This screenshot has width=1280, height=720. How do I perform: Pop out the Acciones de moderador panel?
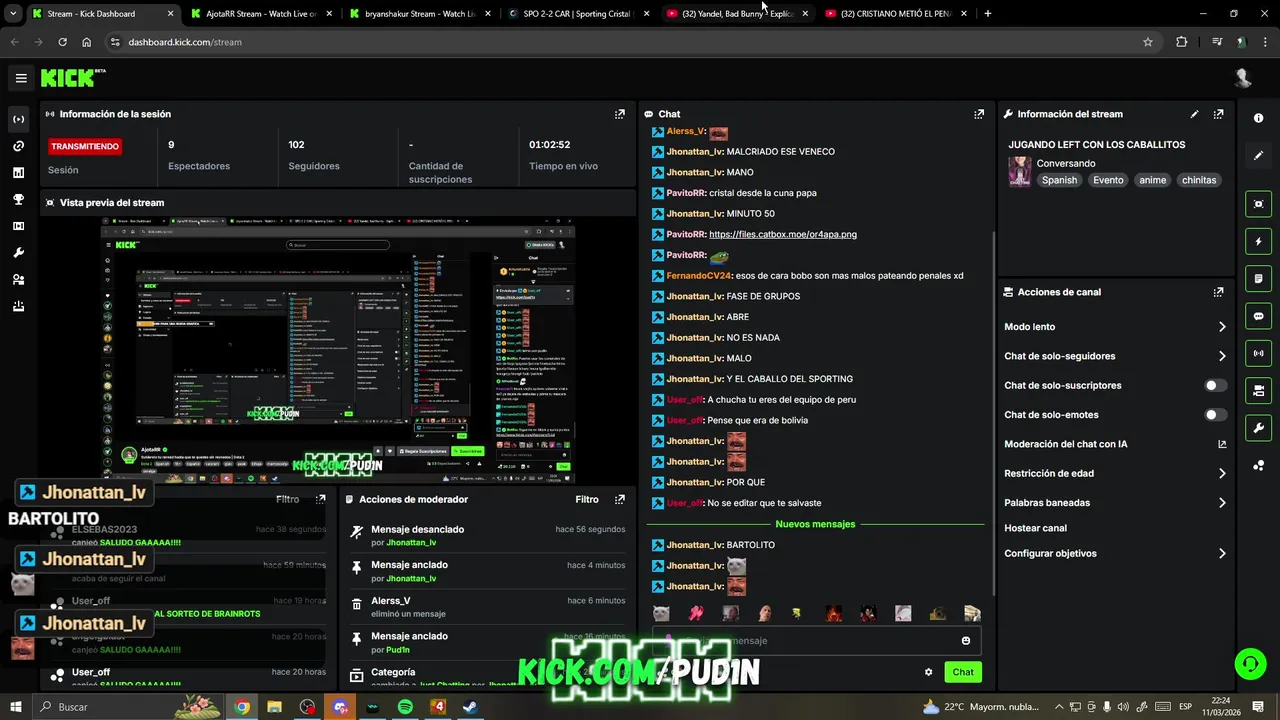point(619,499)
